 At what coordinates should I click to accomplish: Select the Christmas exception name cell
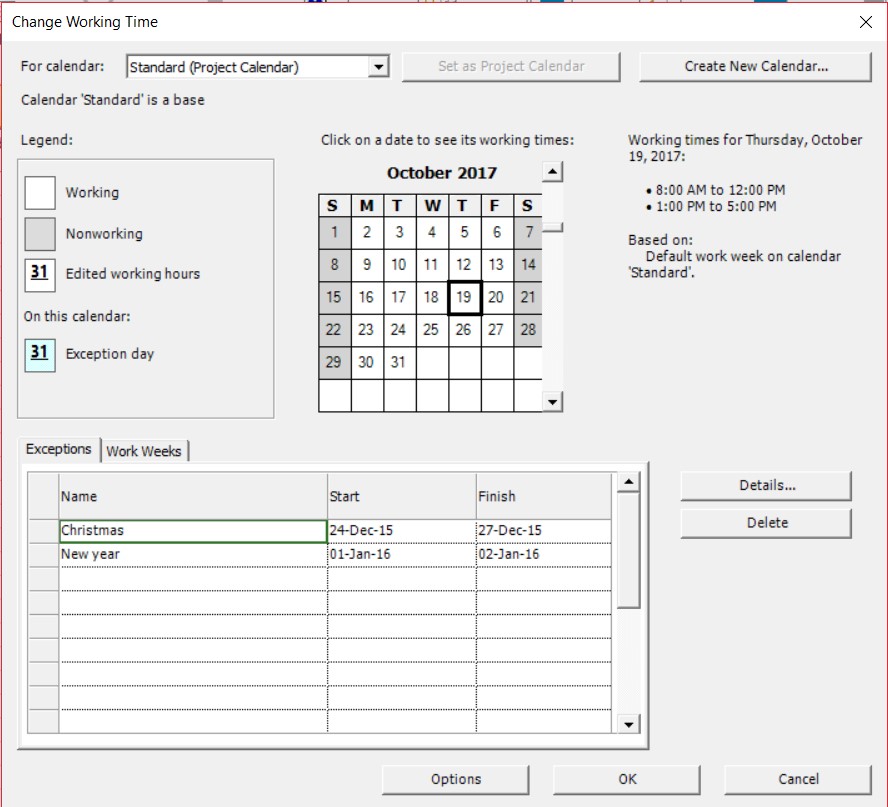[x=193, y=531]
